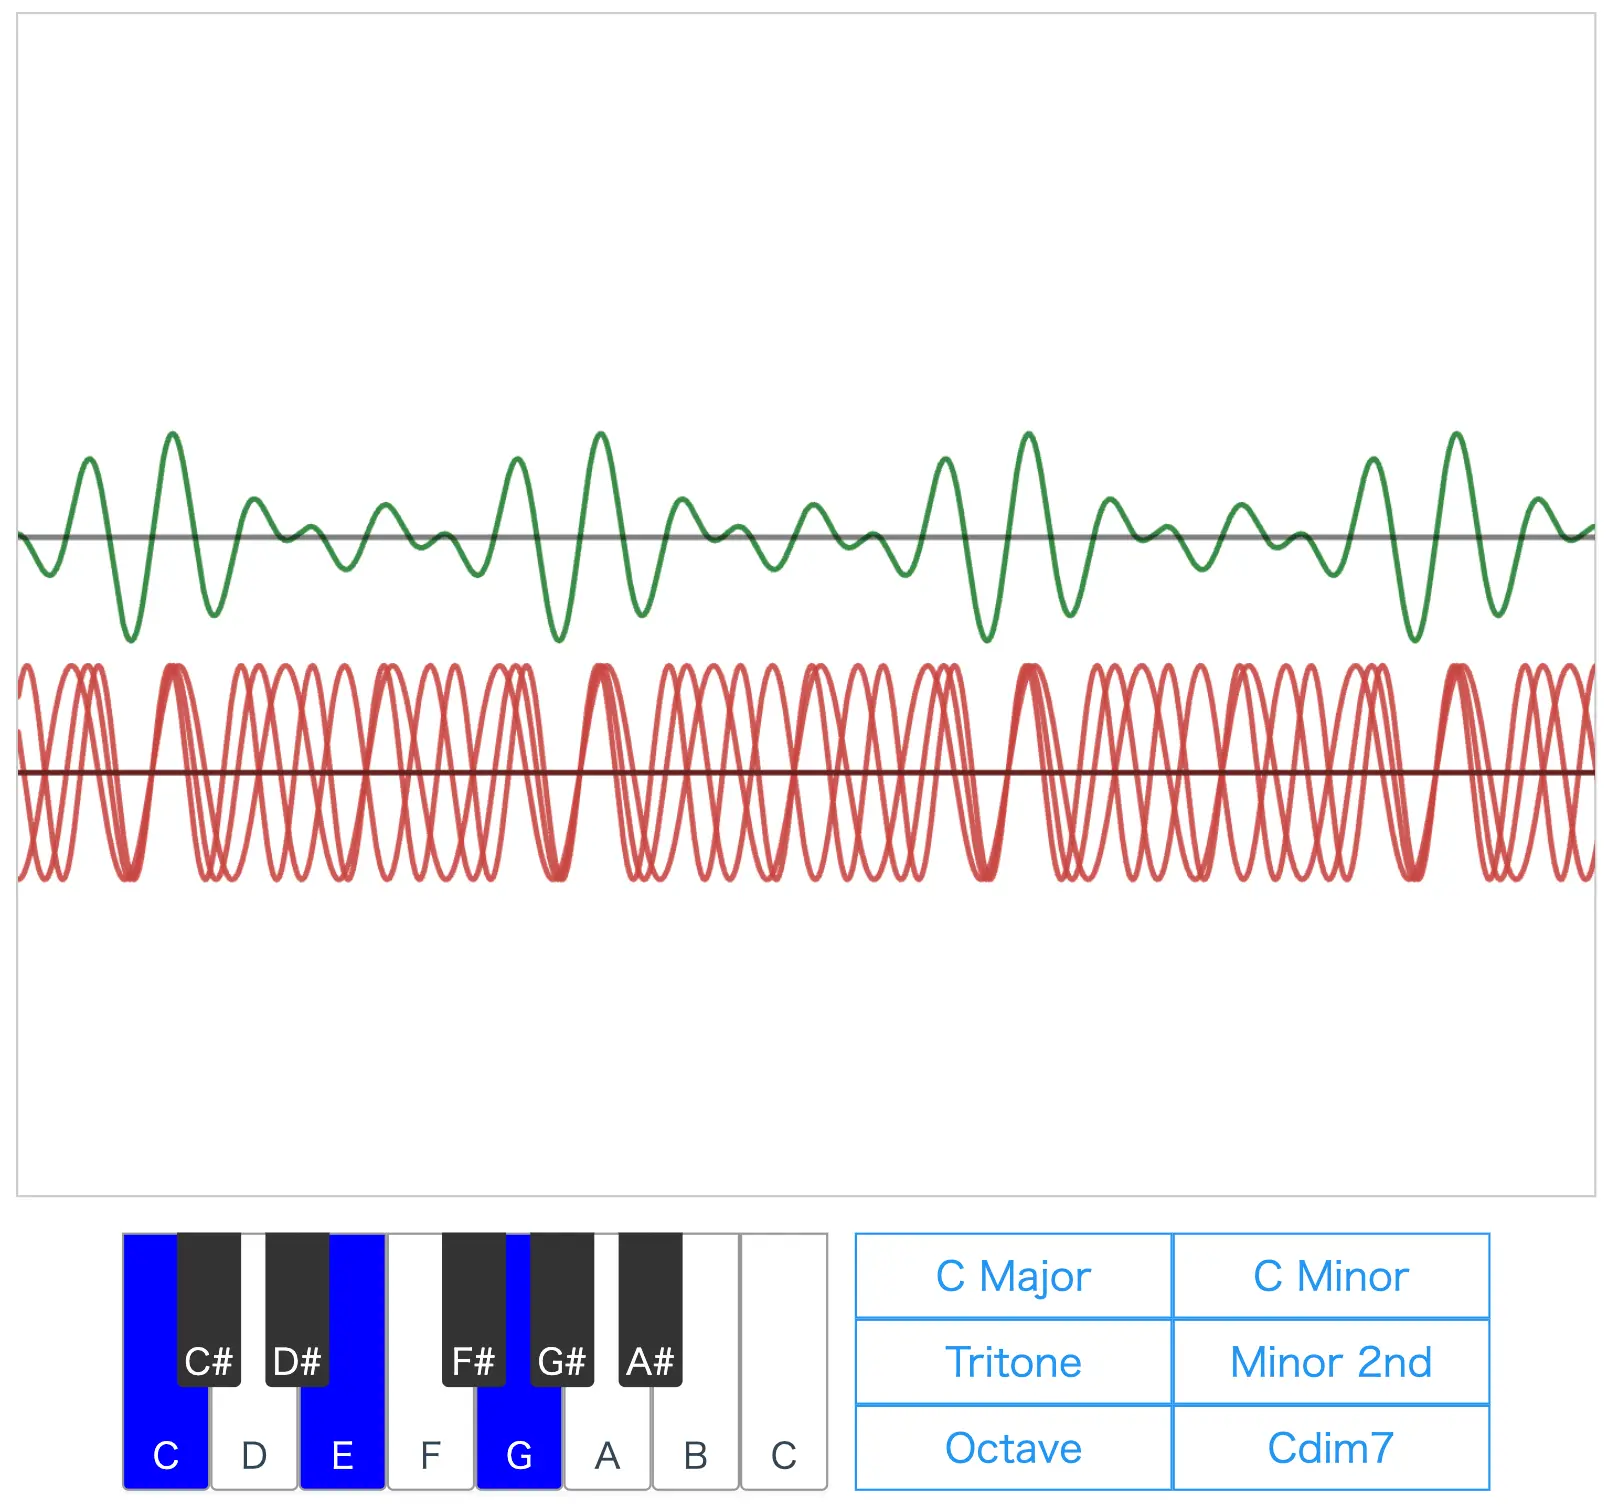
Task: Play the Tritone interval preset
Action: (x=1011, y=1362)
